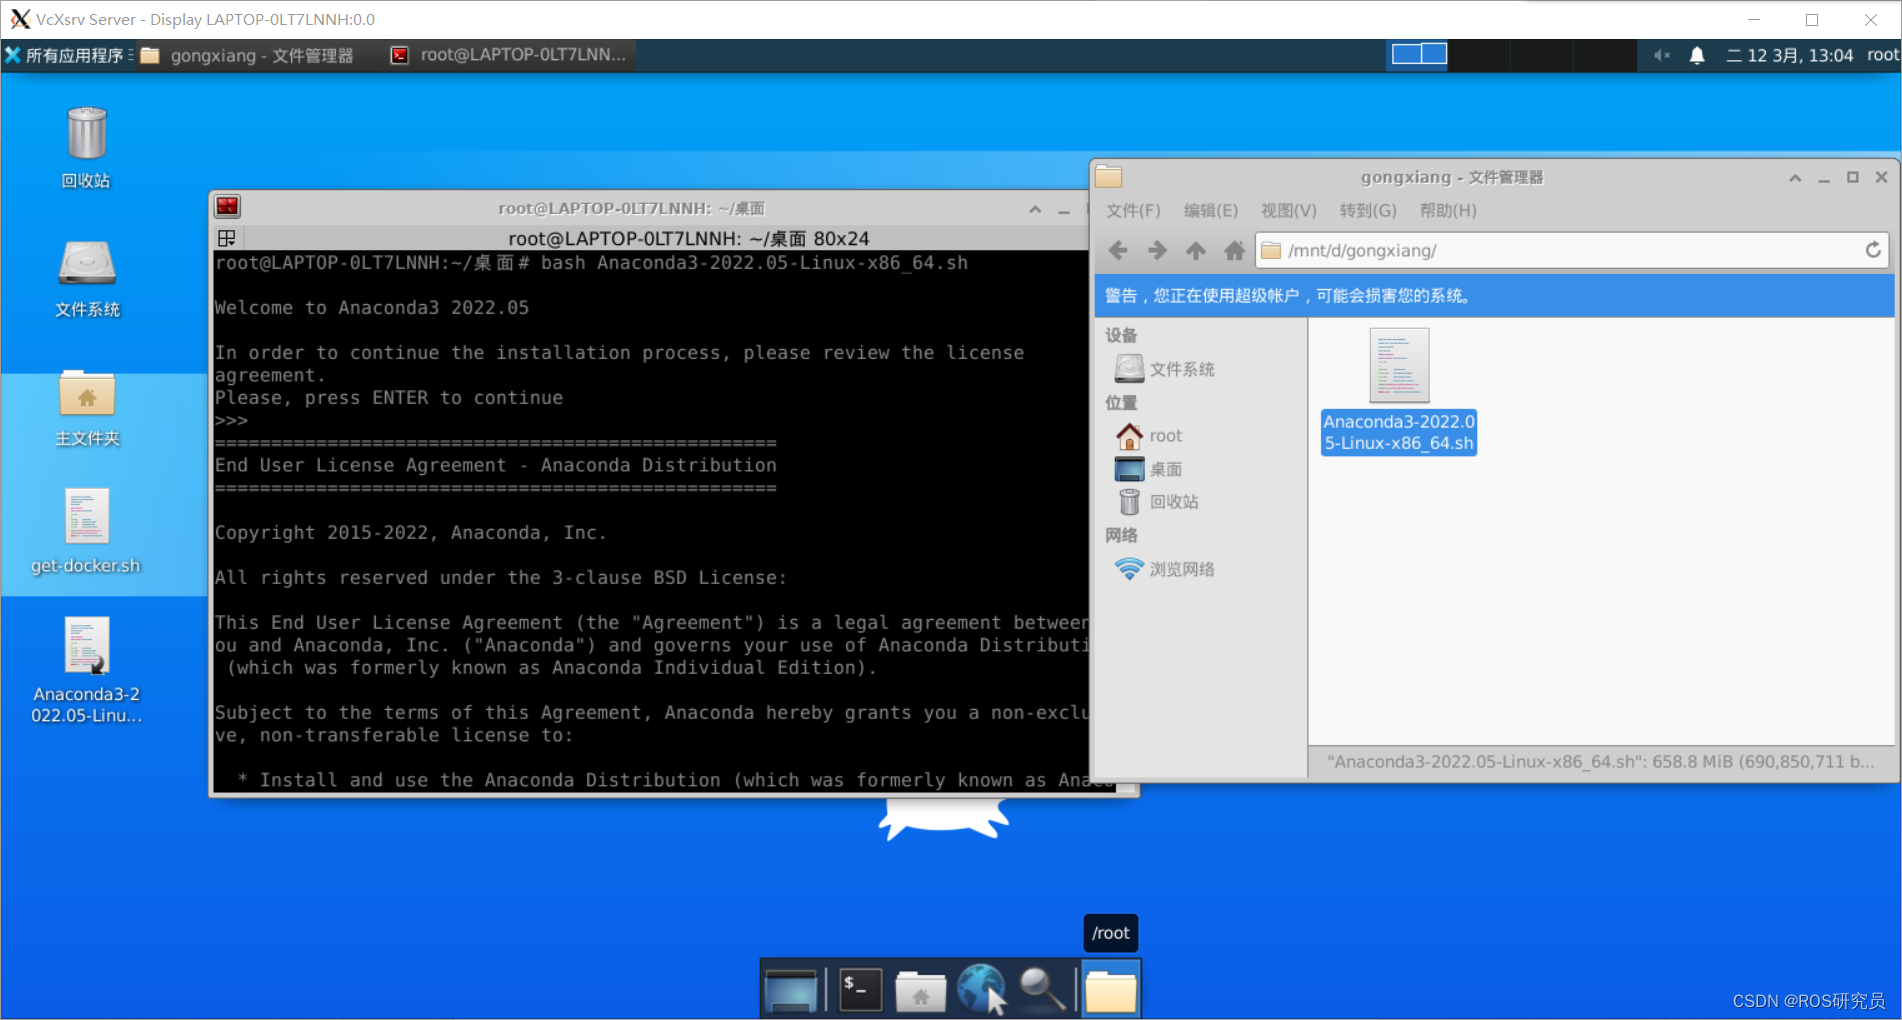
Task: Navigate back using file manager's back arrow
Action: tap(1117, 250)
